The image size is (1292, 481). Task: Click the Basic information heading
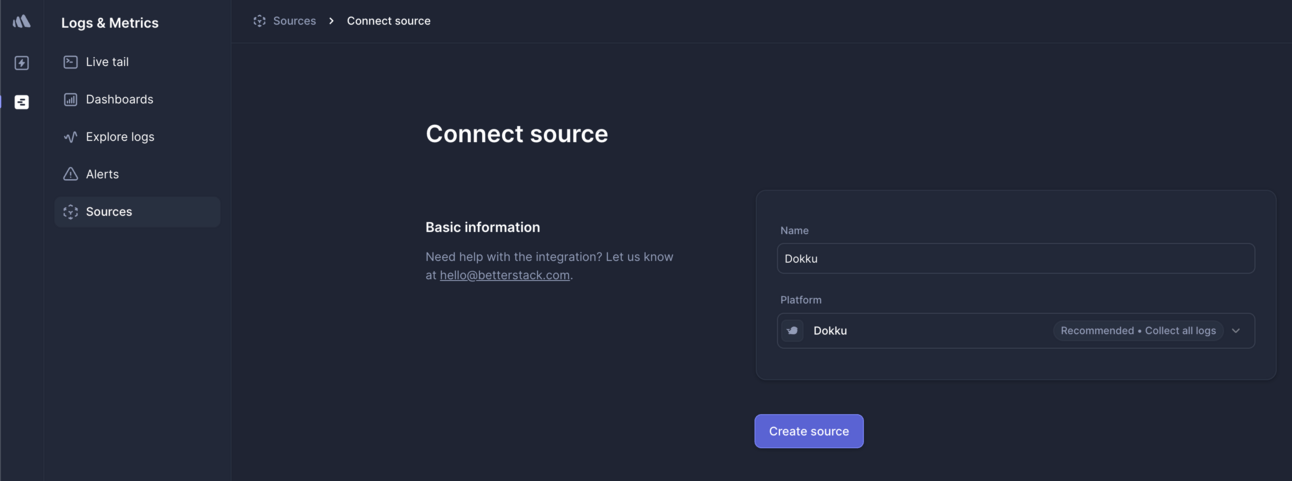tap(482, 227)
